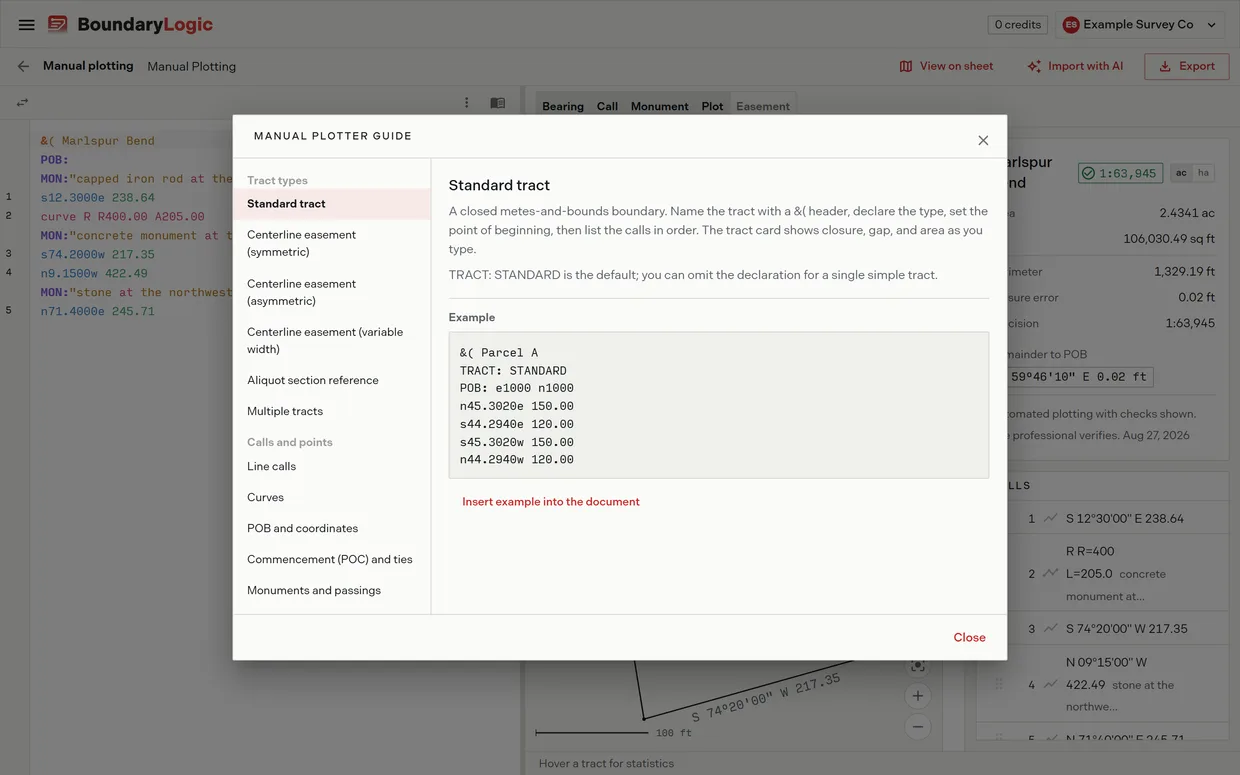Screen dimensions: 1240x775
Task: Click the Close button in guide dialog
Action: pyautogui.click(x=969, y=637)
